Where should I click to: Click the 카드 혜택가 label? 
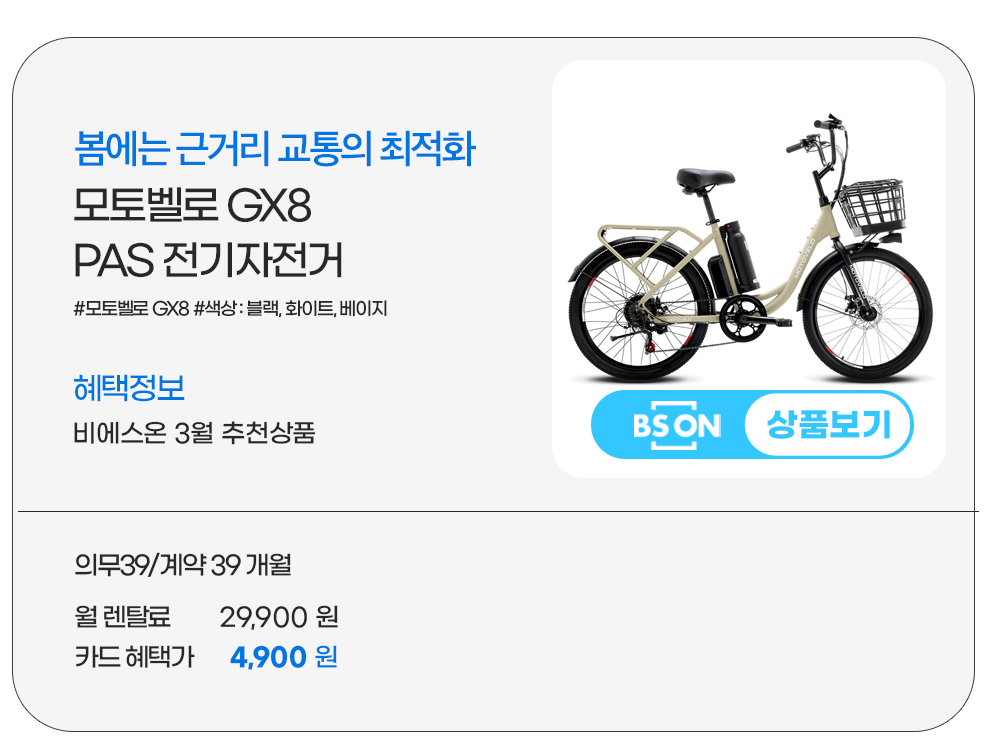click(134, 658)
